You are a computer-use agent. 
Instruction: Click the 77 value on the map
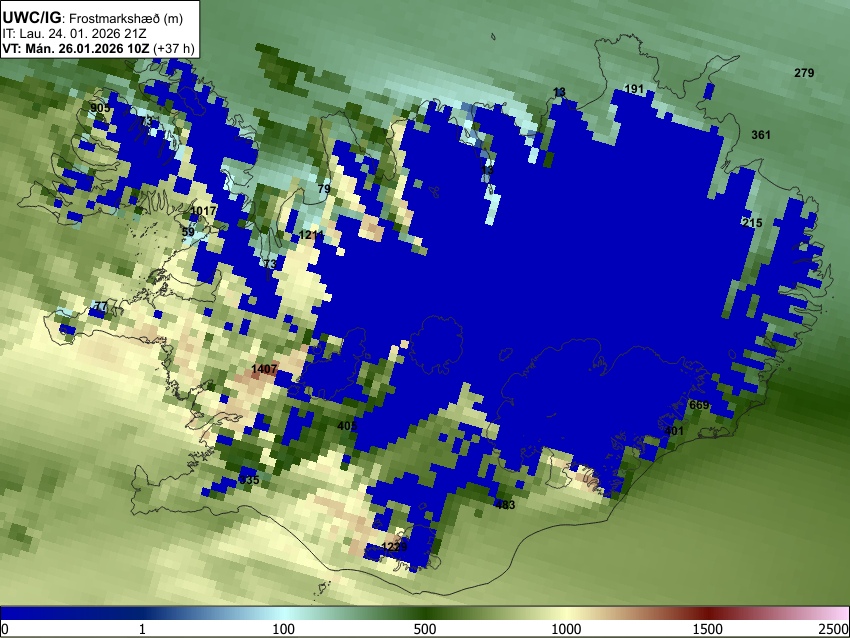[100, 306]
